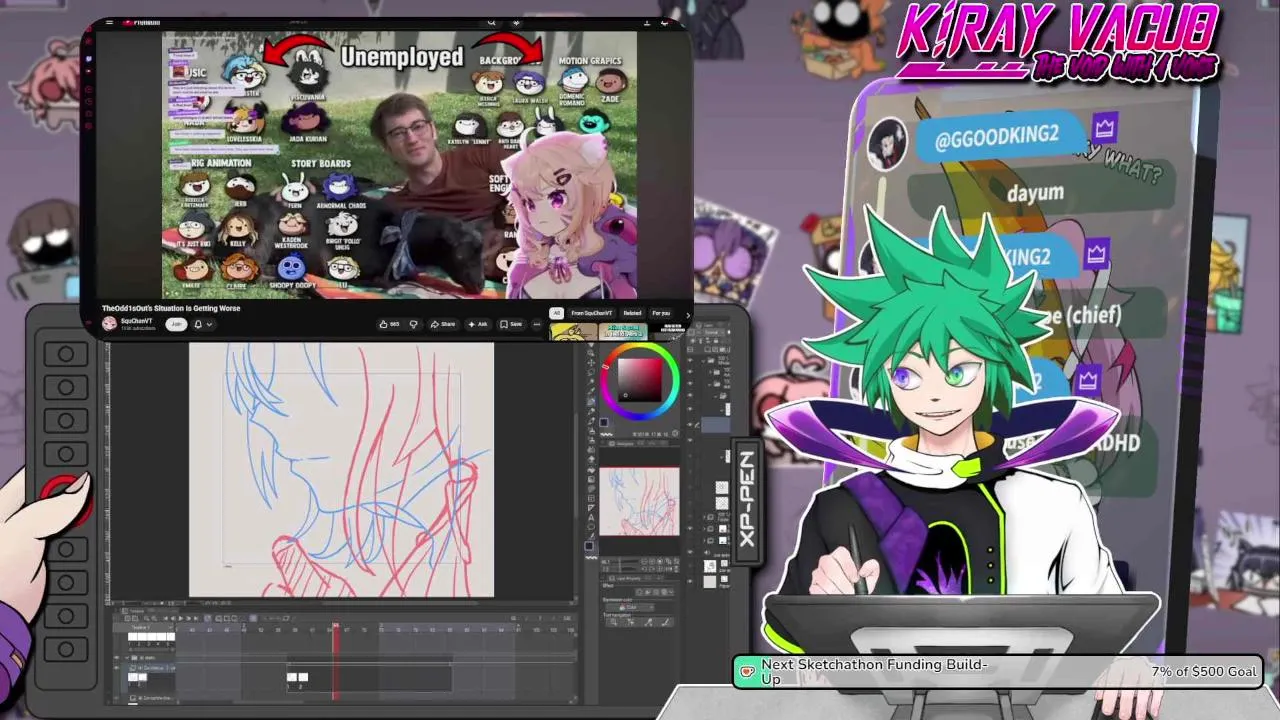Open the SquChanVT channel avatar
Image resolution: width=1280 pixels, height=720 pixels.
109,324
